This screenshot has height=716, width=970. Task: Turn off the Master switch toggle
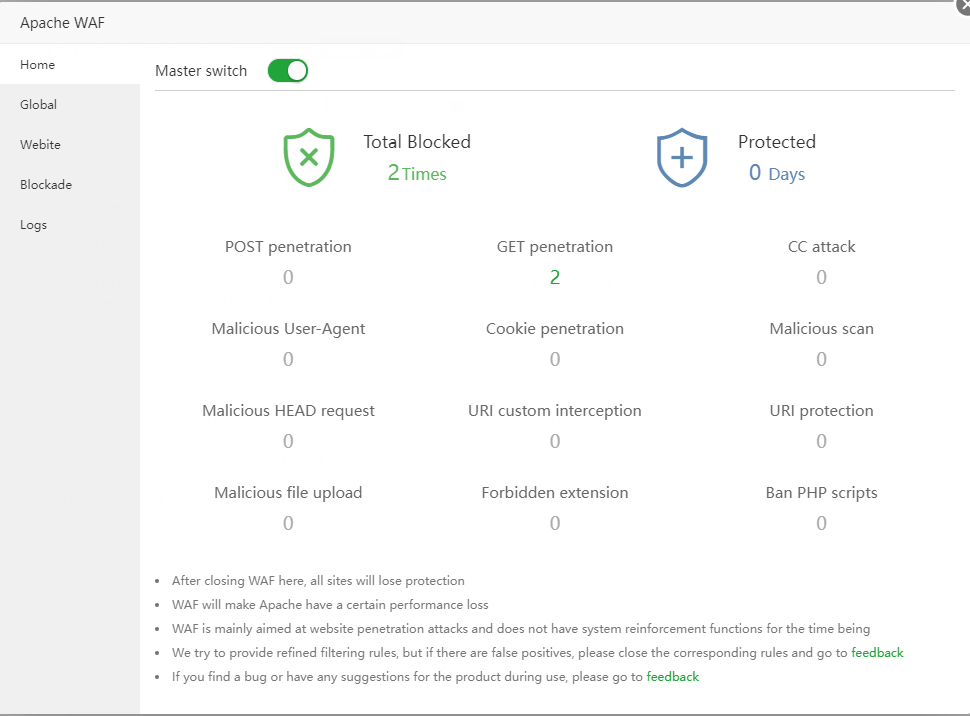click(x=288, y=71)
